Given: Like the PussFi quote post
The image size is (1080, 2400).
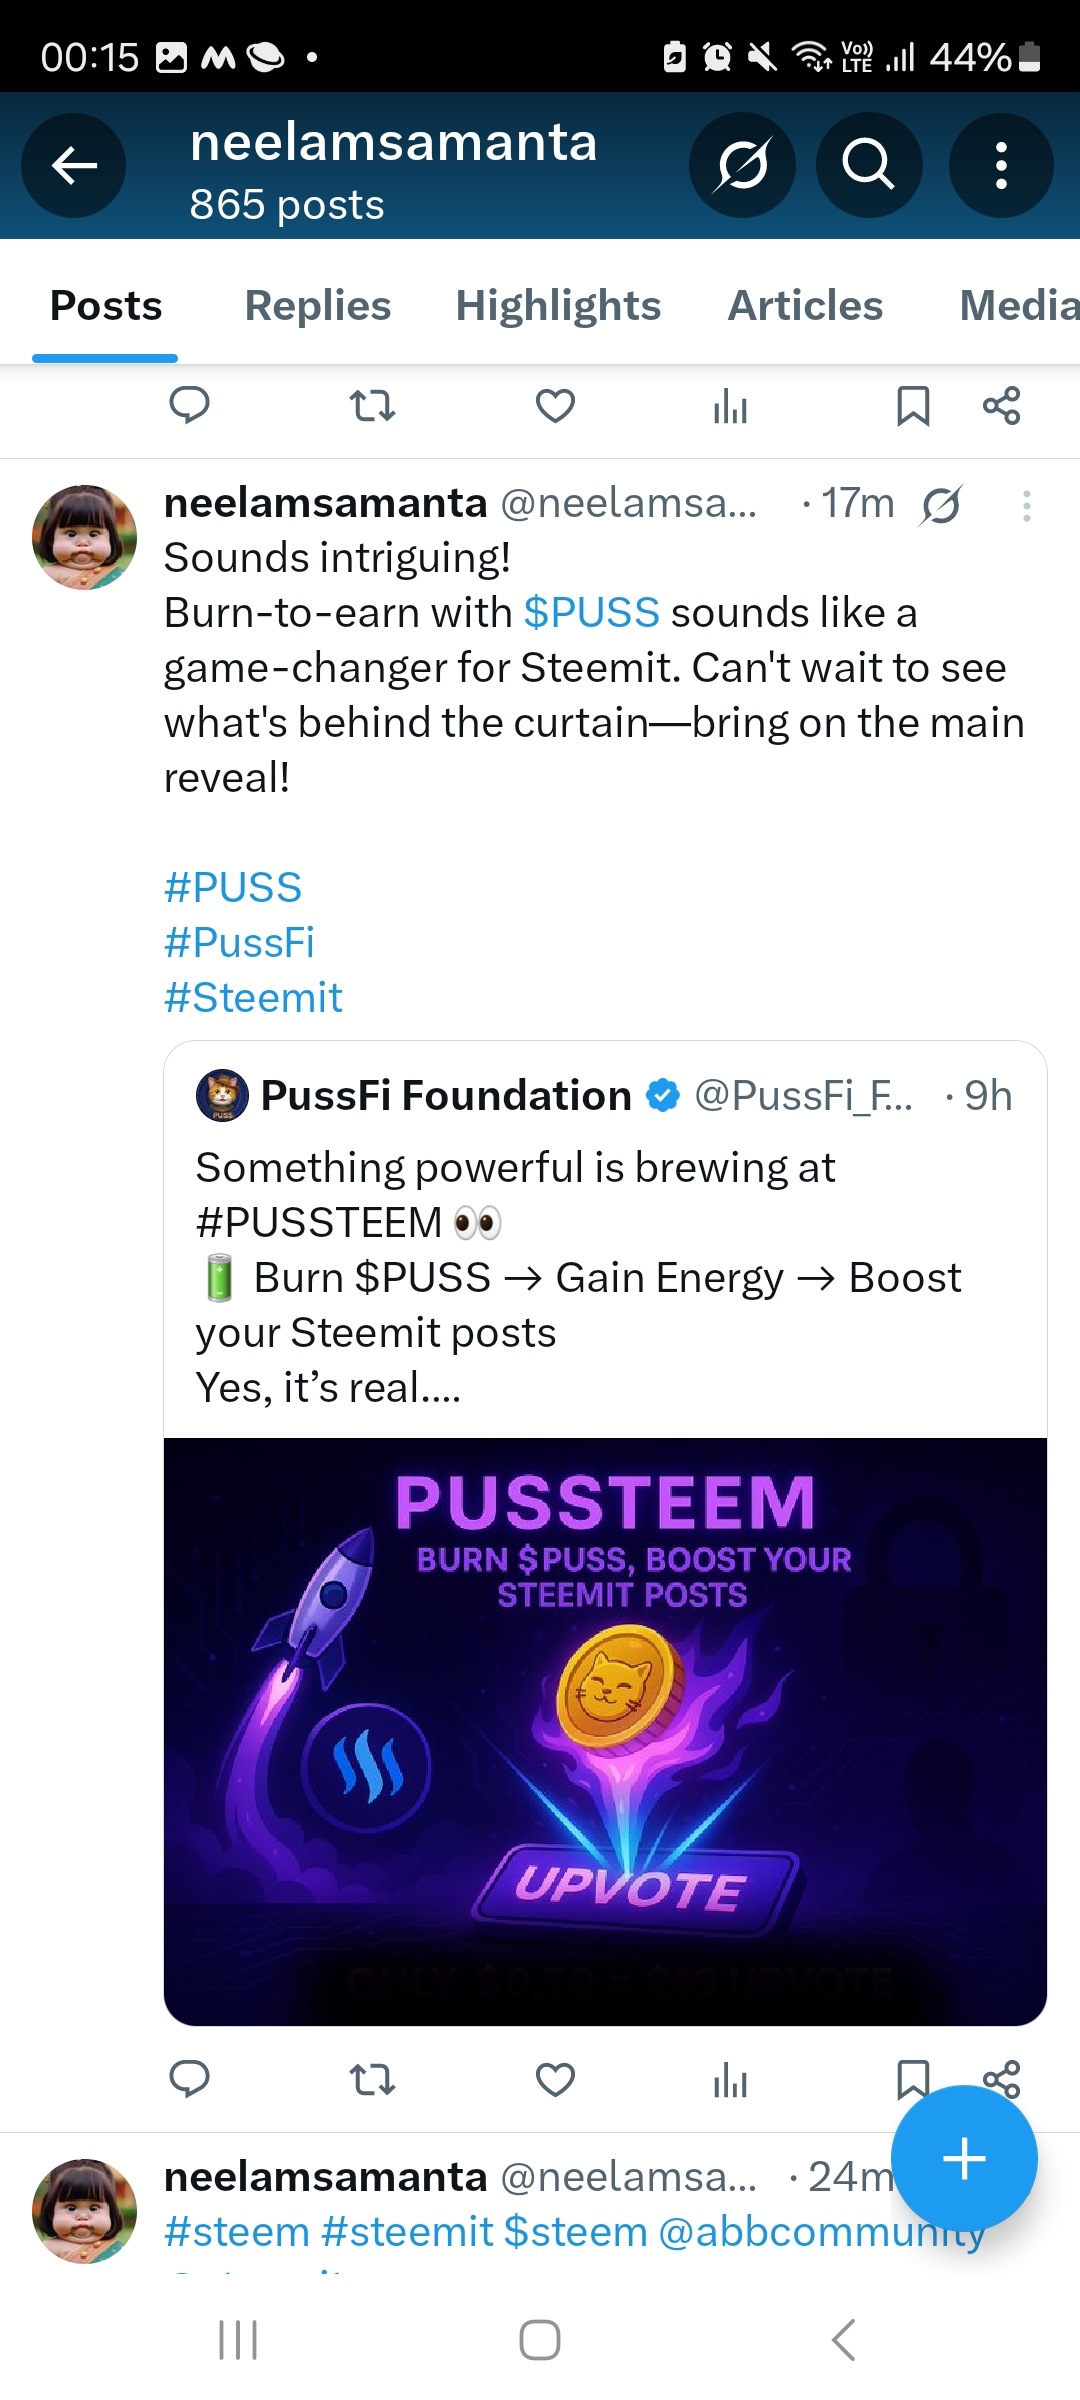Looking at the screenshot, I should click(x=555, y=2080).
